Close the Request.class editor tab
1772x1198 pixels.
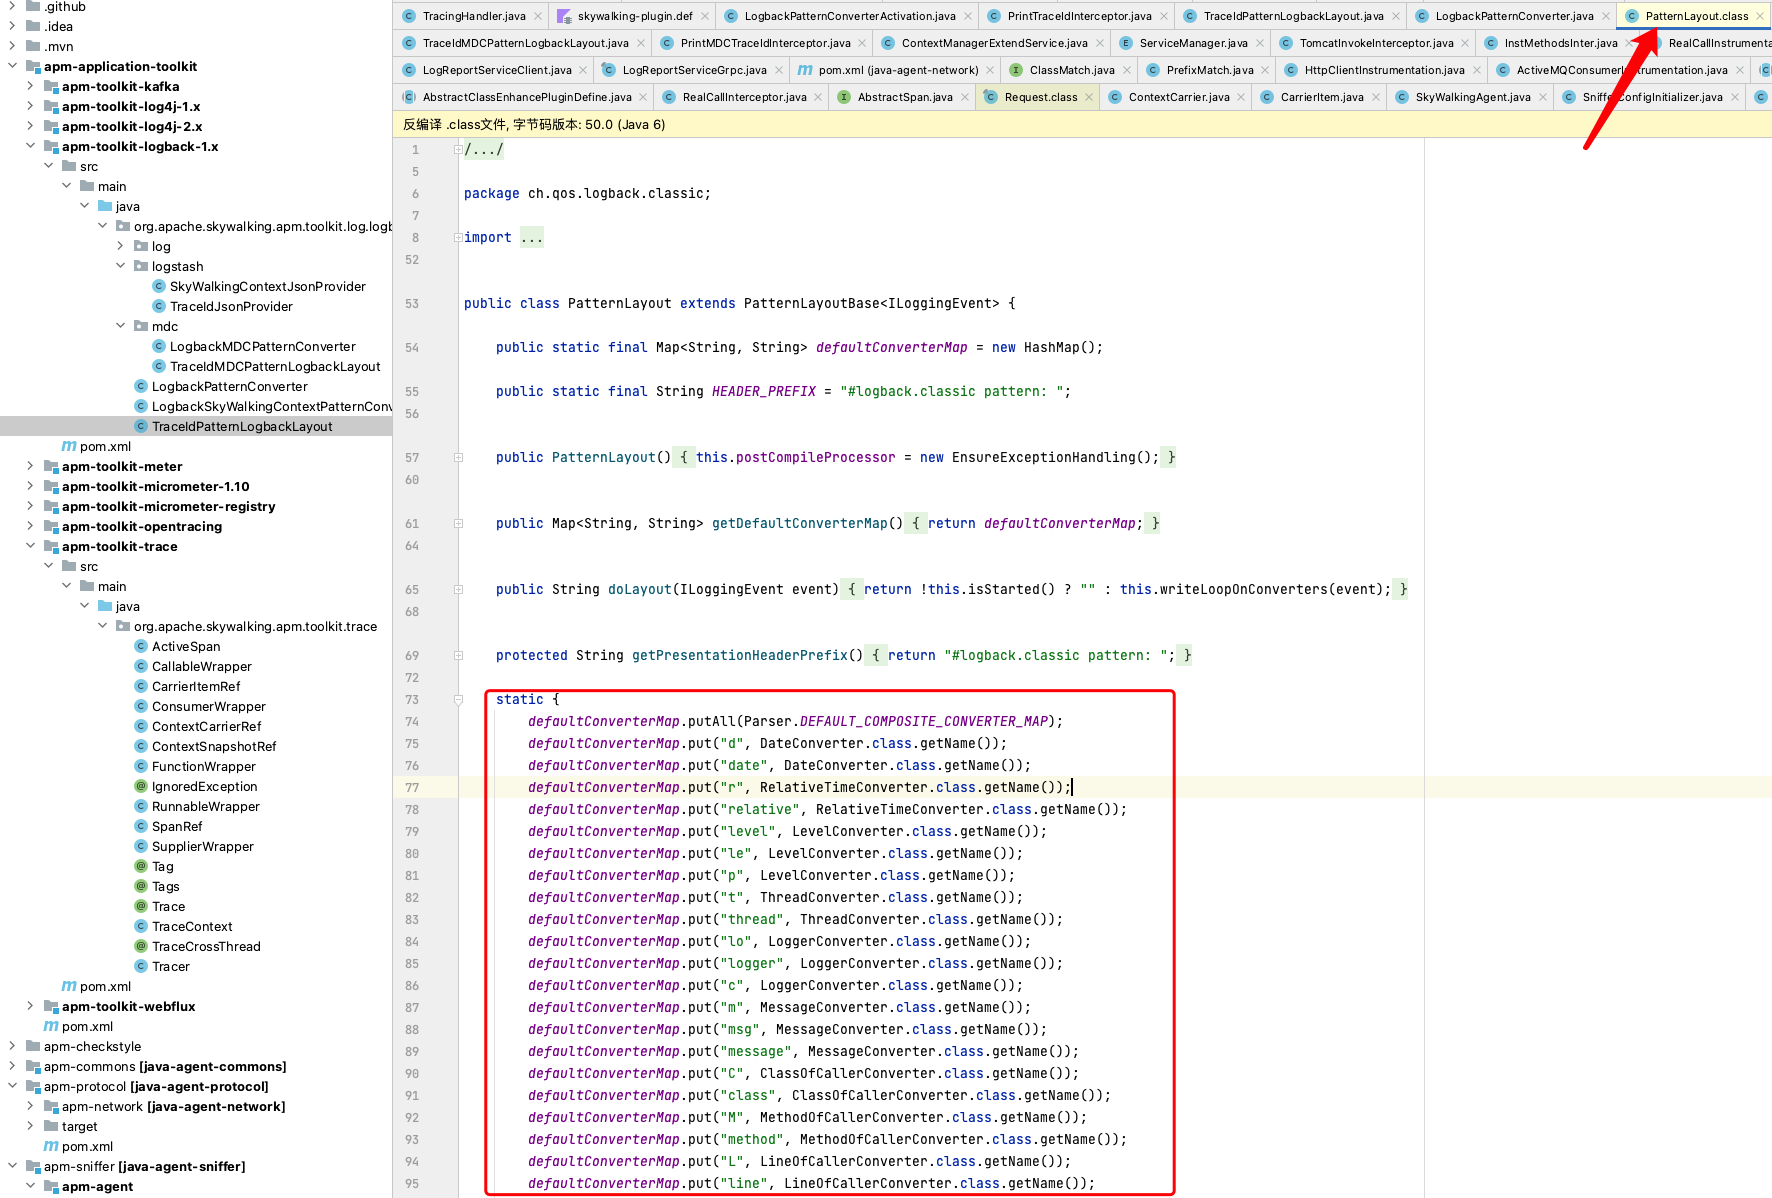1089,97
